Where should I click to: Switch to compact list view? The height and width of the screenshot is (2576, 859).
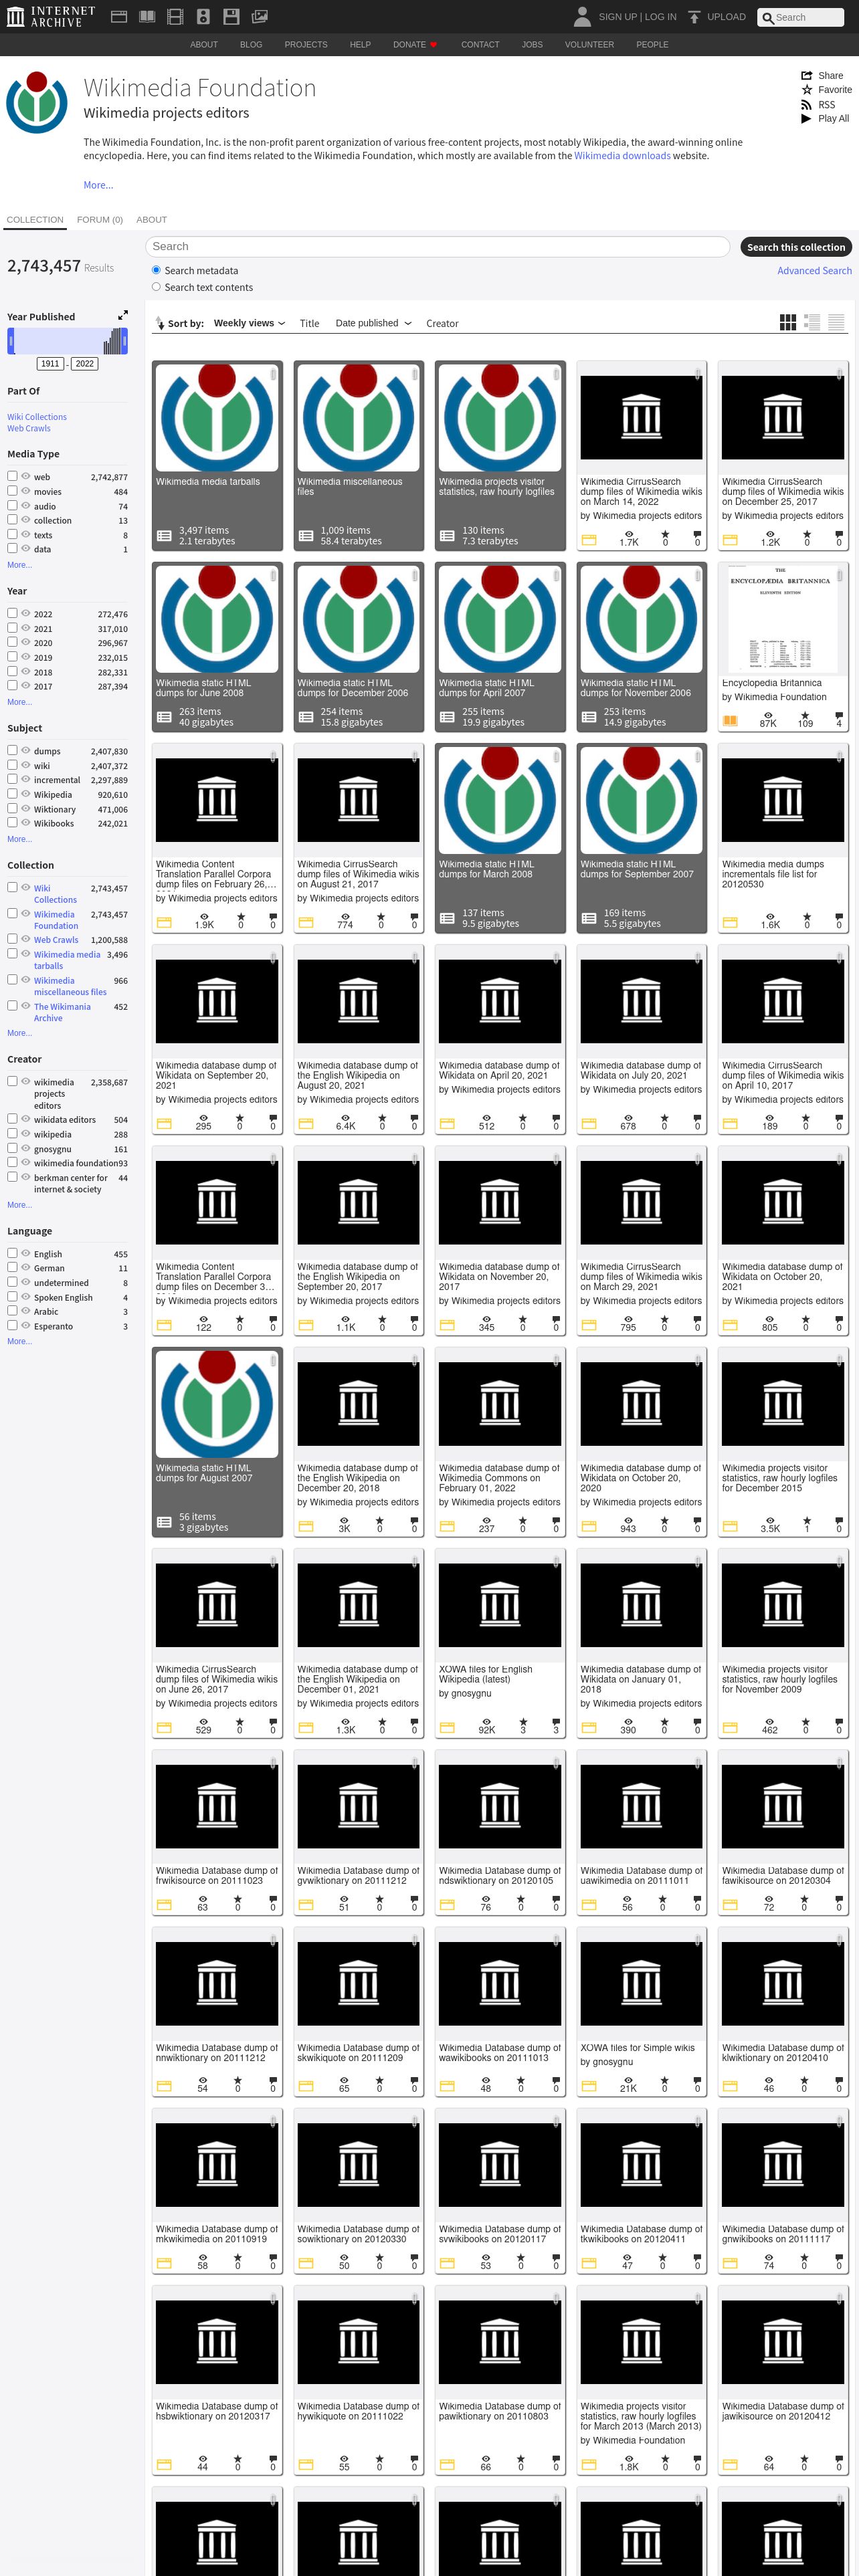coord(836,322)
